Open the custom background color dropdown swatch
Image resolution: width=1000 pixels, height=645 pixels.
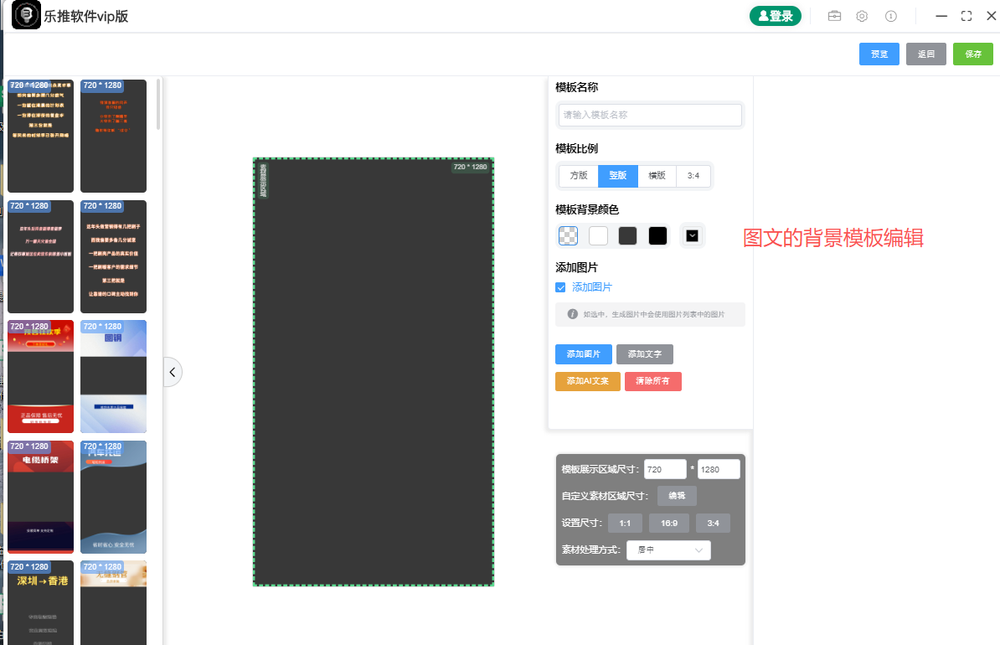692,235
